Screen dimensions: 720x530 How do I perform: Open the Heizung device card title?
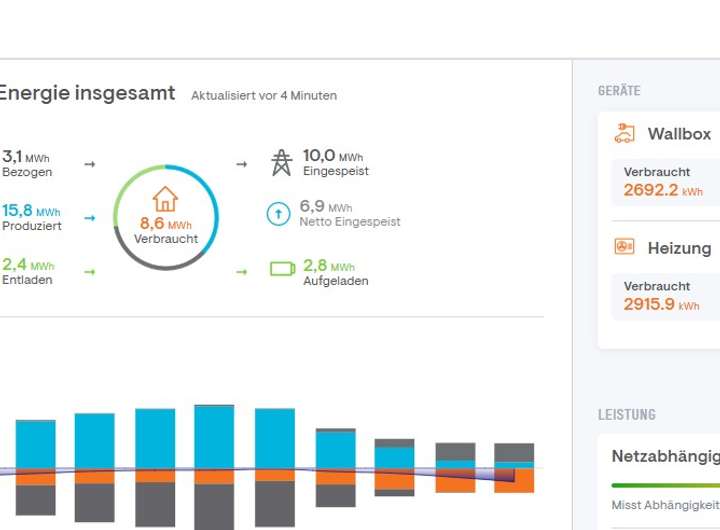tap(679, 248)
